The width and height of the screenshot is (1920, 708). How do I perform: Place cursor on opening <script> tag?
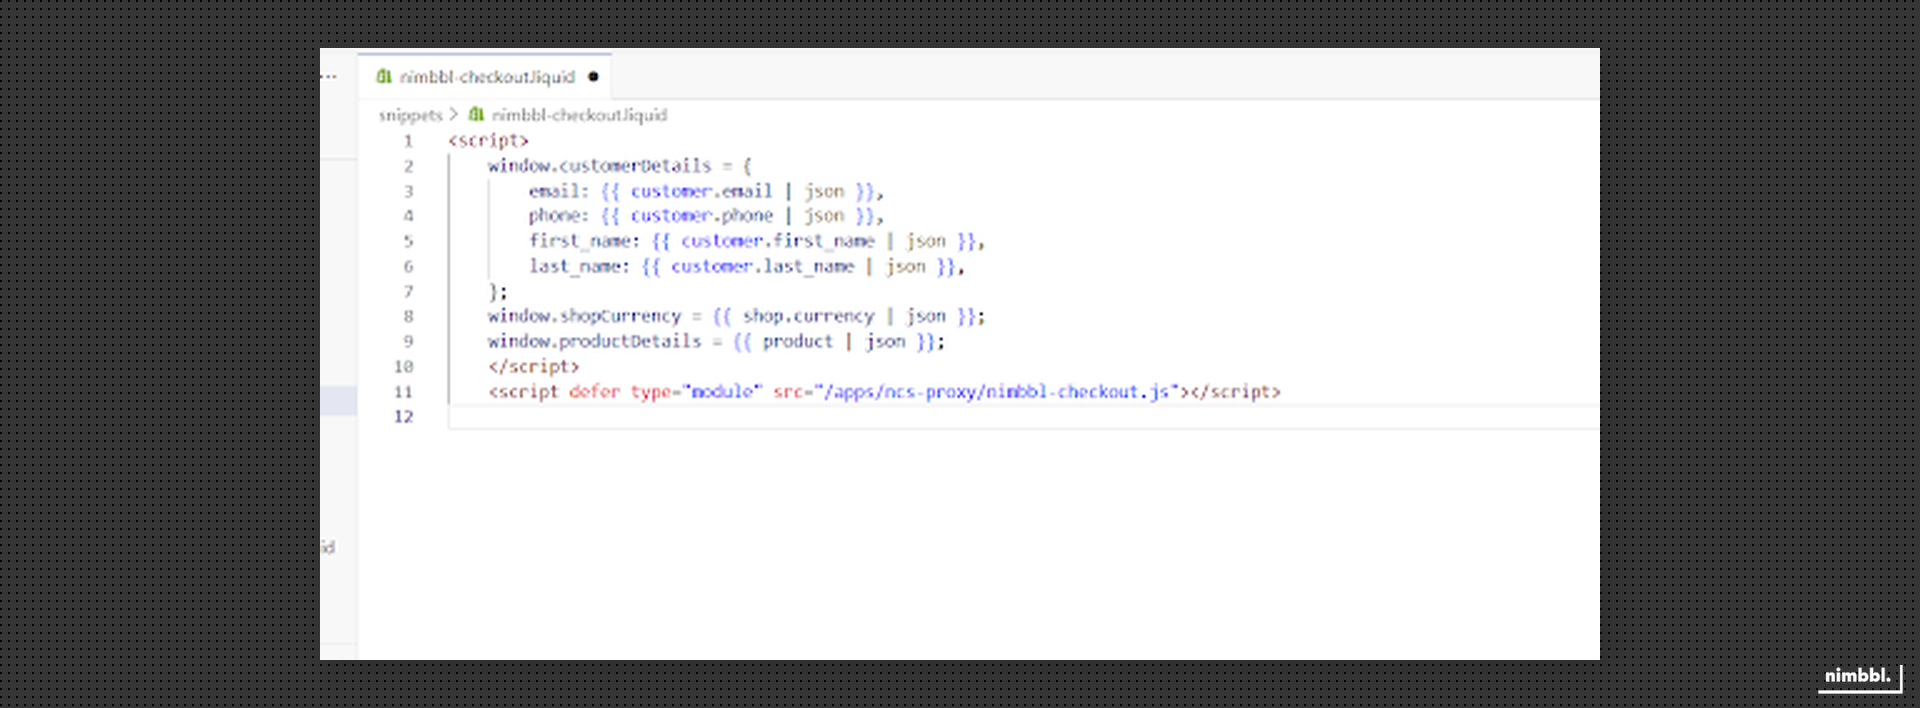pos(488,141)
